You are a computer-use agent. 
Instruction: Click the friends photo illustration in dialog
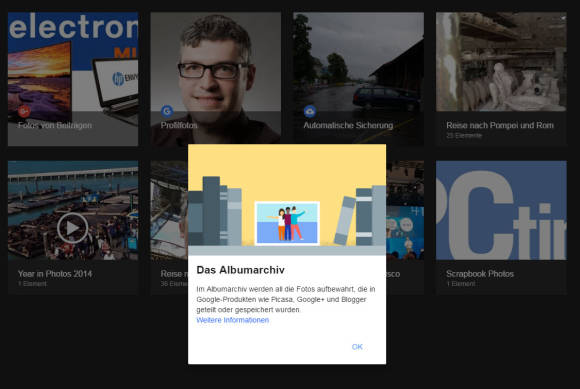287,223
